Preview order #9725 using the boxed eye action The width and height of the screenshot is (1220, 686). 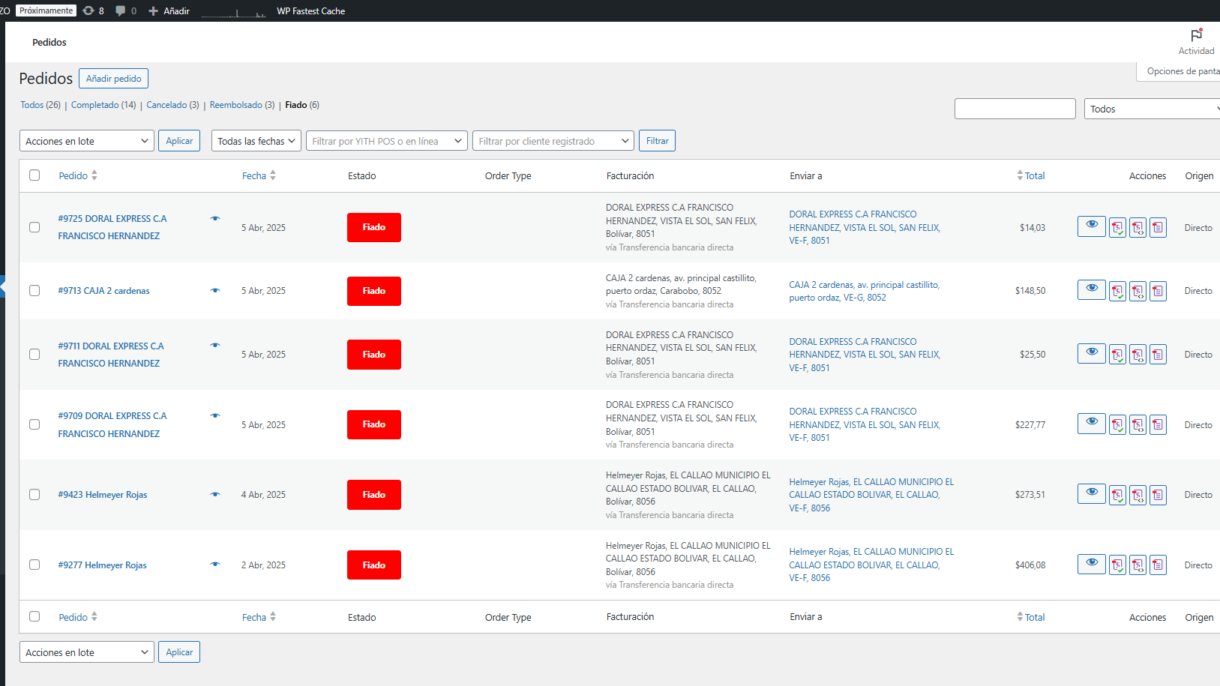[1091, 227]
